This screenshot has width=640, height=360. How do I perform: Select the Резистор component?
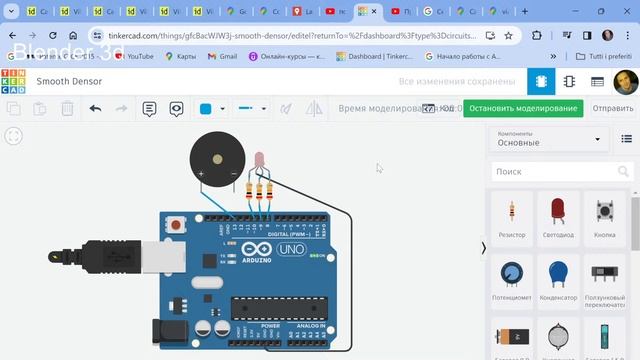[512, 218]
